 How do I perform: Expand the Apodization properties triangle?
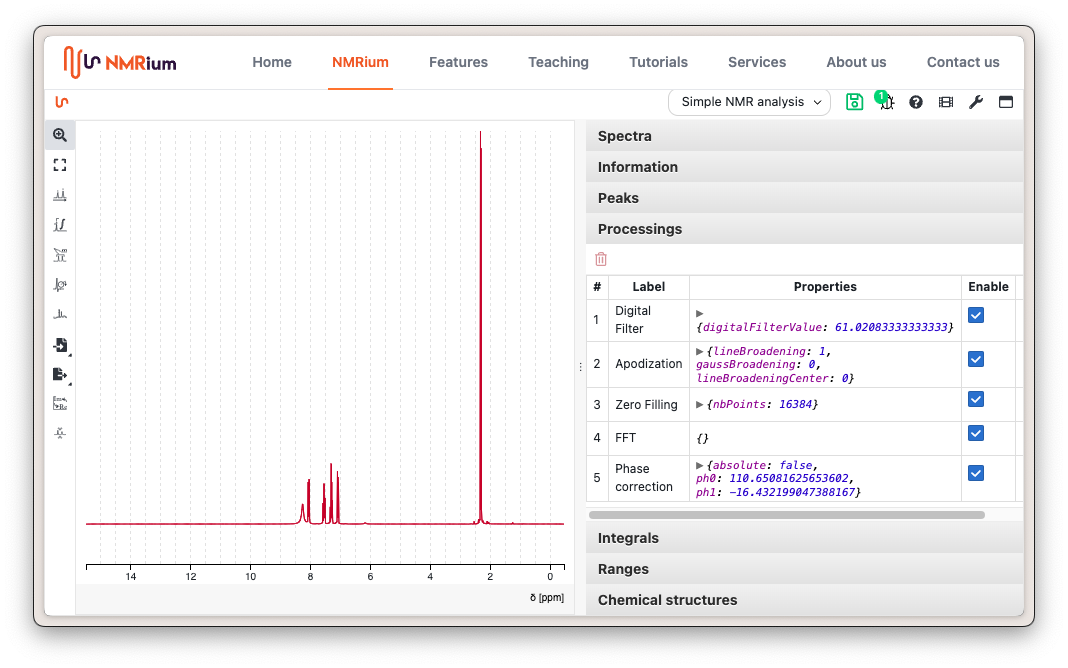point(700,351)
